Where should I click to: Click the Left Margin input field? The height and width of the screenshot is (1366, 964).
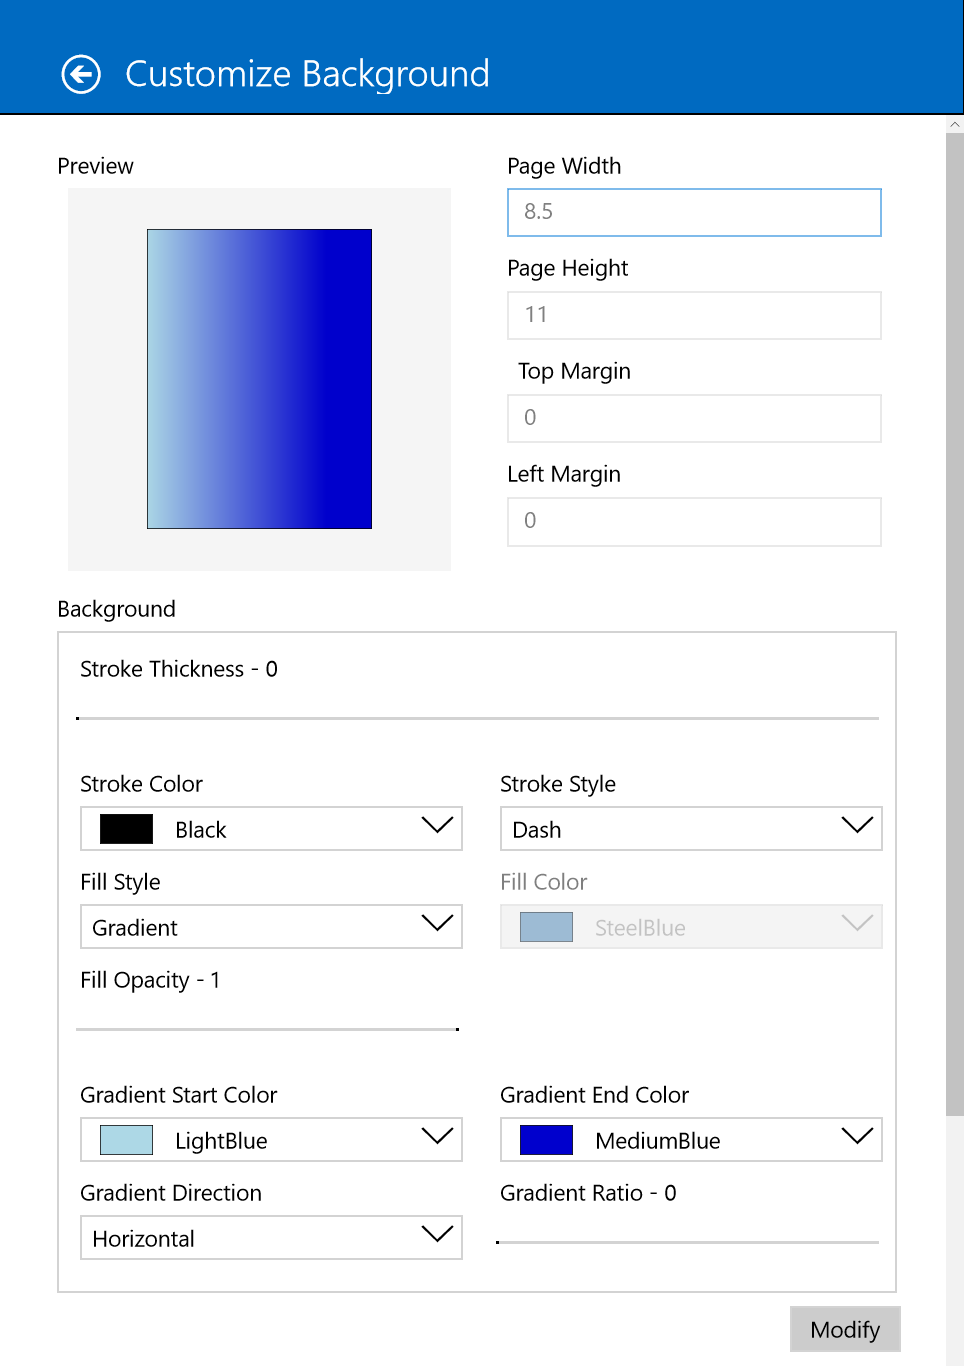point(694,521)
